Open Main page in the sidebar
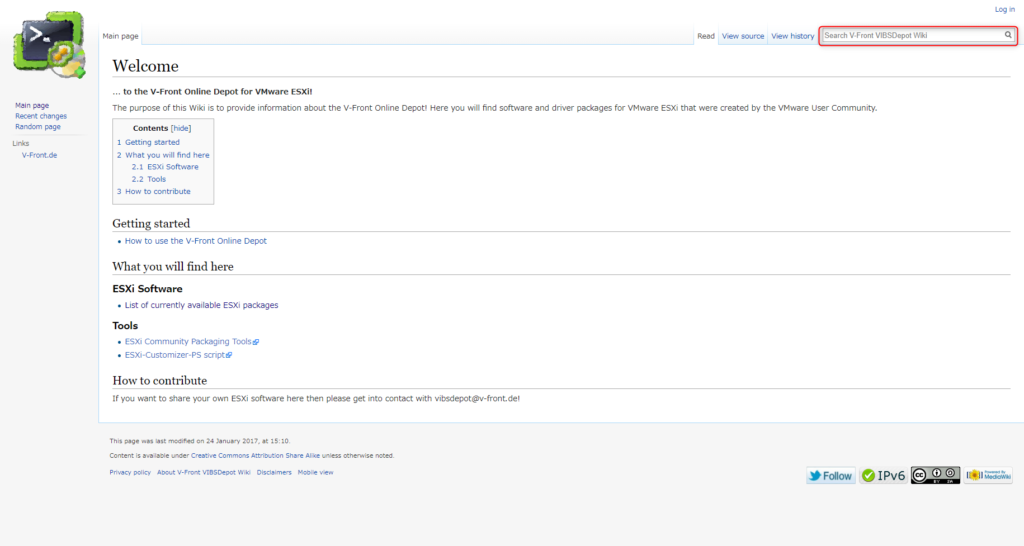 point(32,105)
